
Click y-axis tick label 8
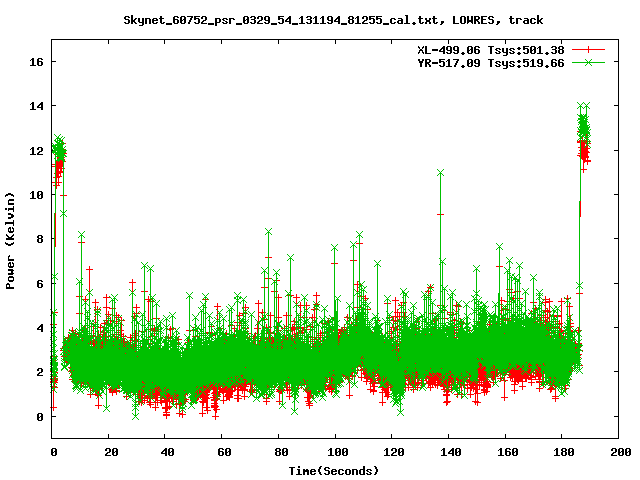[40, 239]
